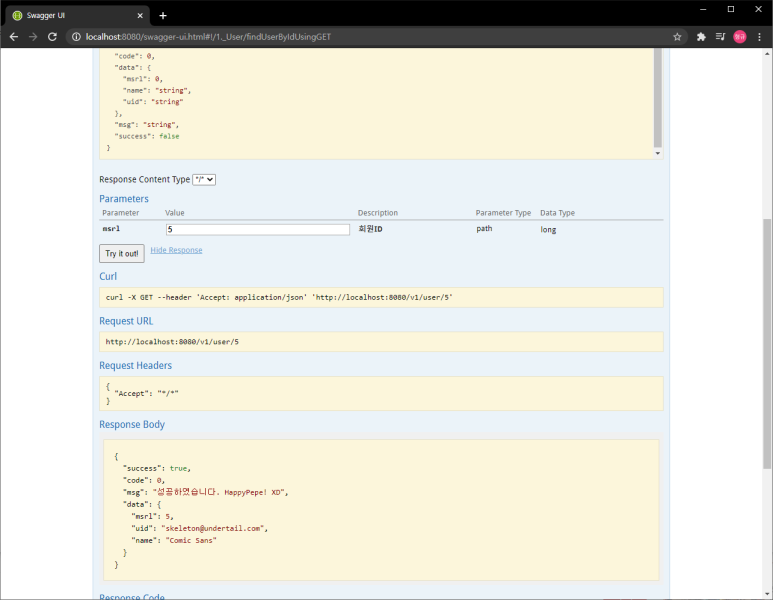Close the Swagger UI tab
The width and height of the screenshot is (773, 600).
(x=140, y=16)
